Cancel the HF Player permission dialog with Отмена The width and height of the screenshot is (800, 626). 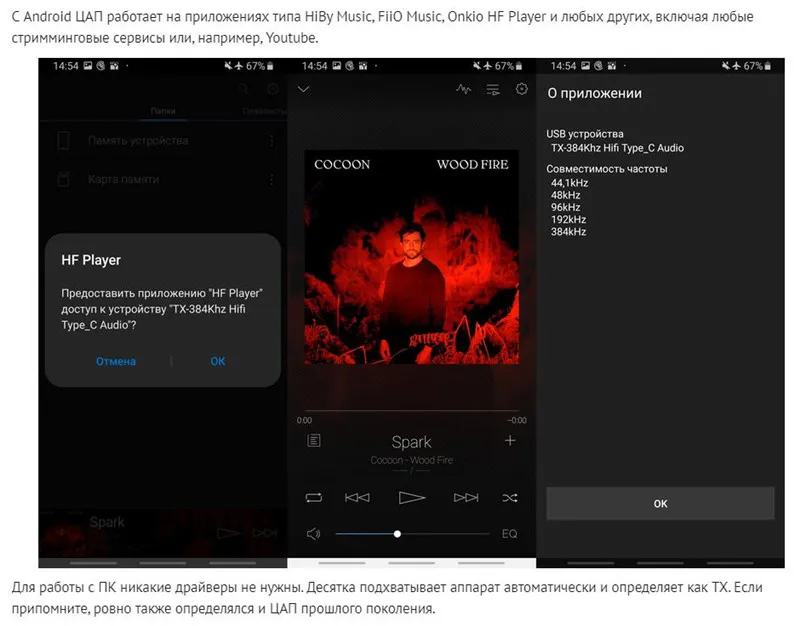coord(116,361)
